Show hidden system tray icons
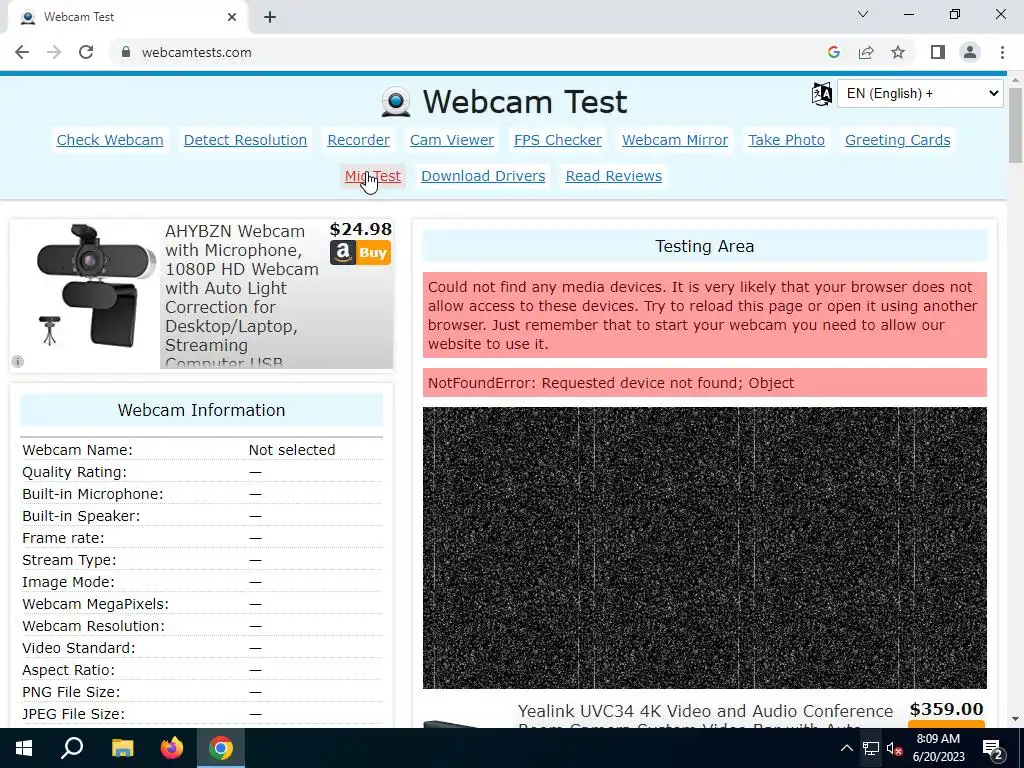1024x768 pixels. point(846,748)
